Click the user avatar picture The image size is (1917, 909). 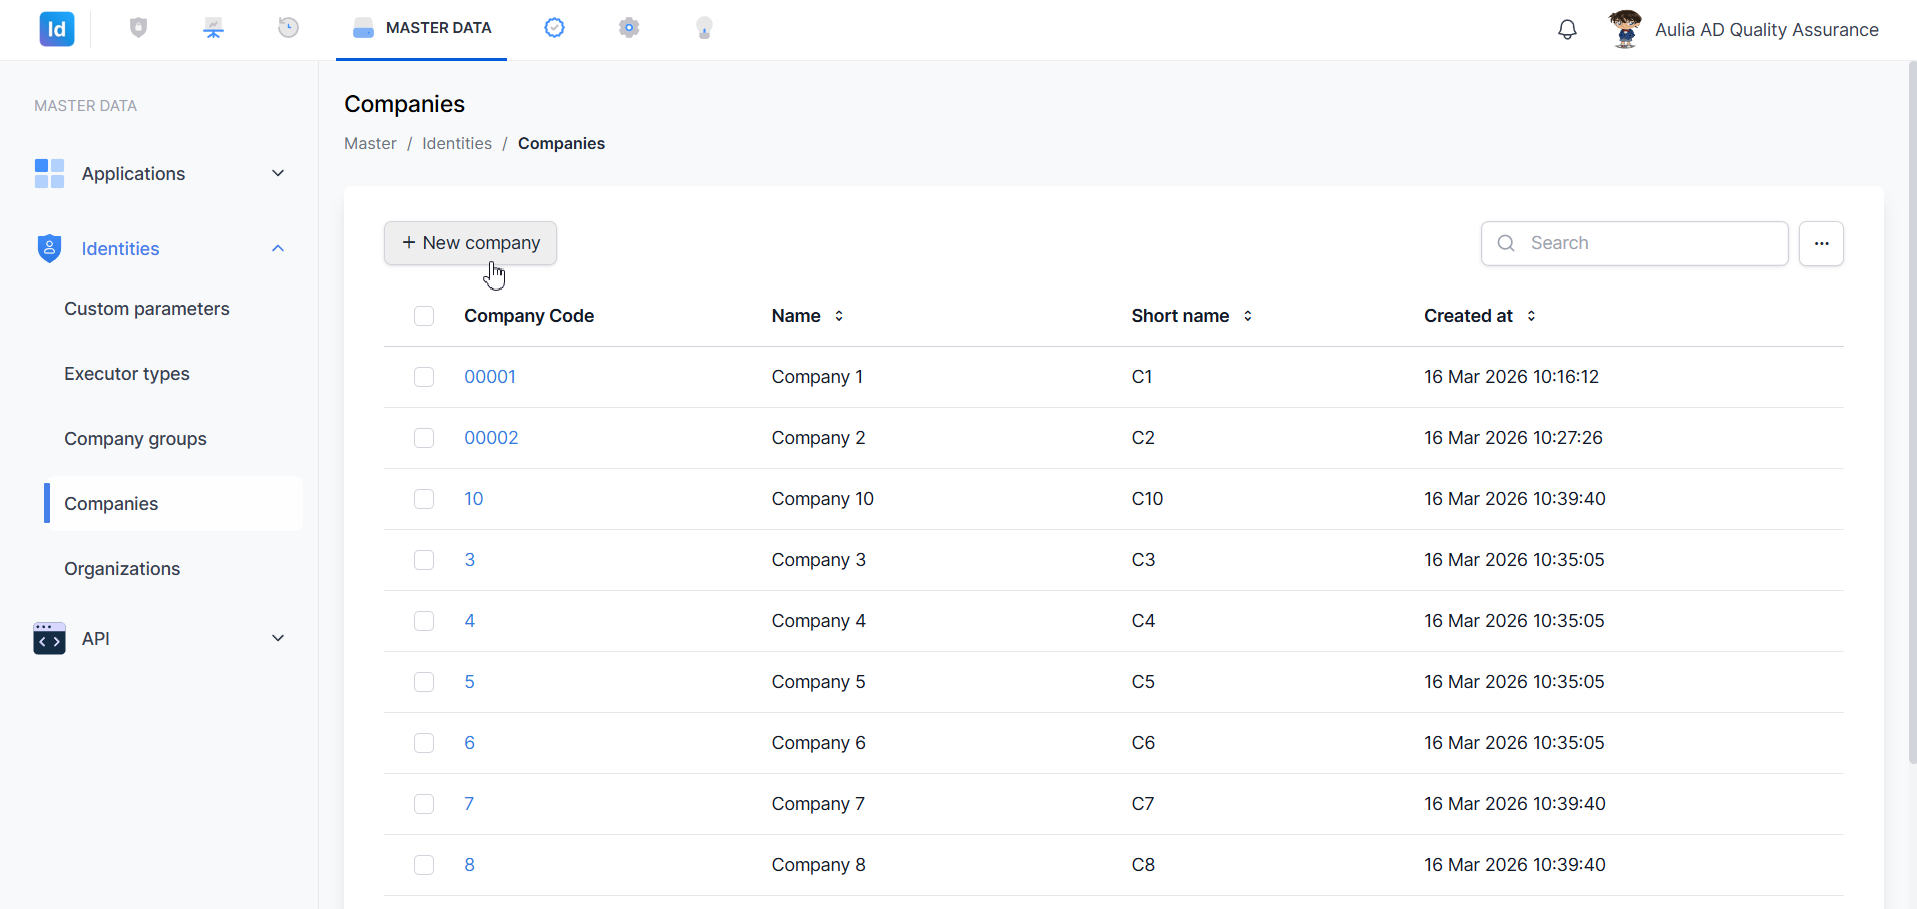pos(1625,29)
